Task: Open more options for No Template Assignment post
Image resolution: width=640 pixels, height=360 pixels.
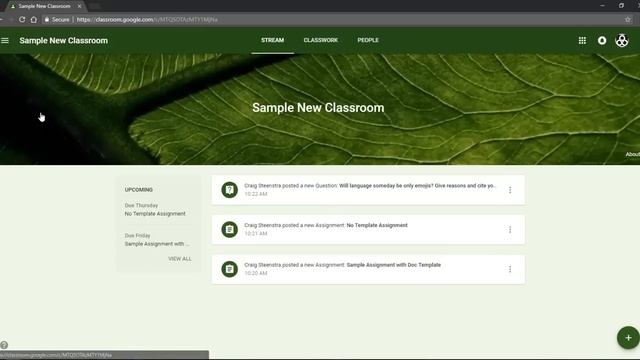Action: (x=510, y=230)
